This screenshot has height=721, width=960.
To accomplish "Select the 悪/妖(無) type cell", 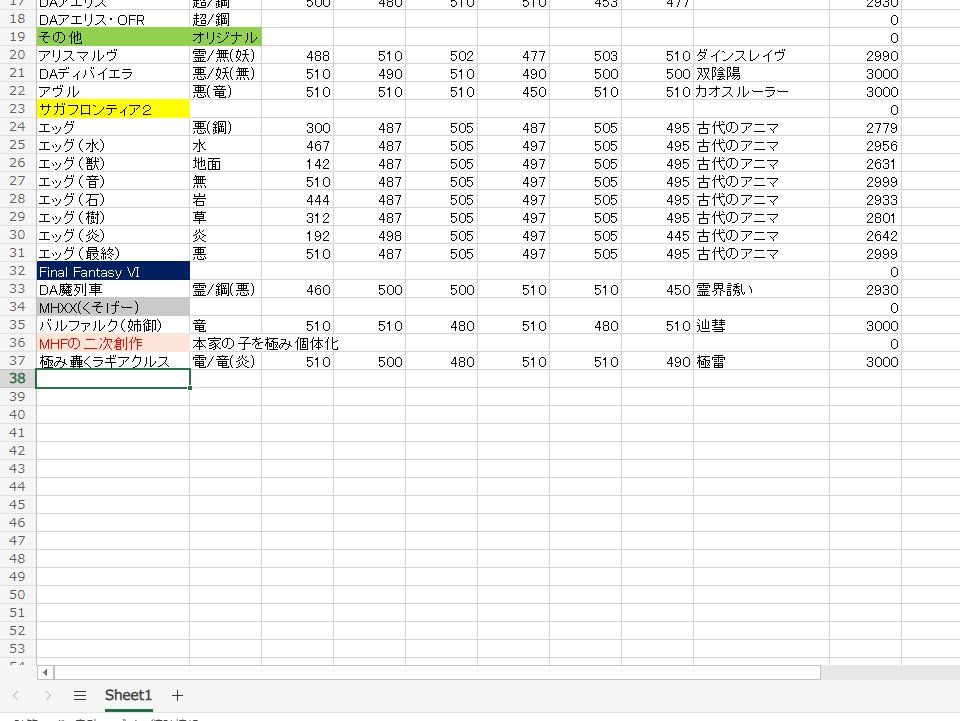I will (x=225, y=73).
